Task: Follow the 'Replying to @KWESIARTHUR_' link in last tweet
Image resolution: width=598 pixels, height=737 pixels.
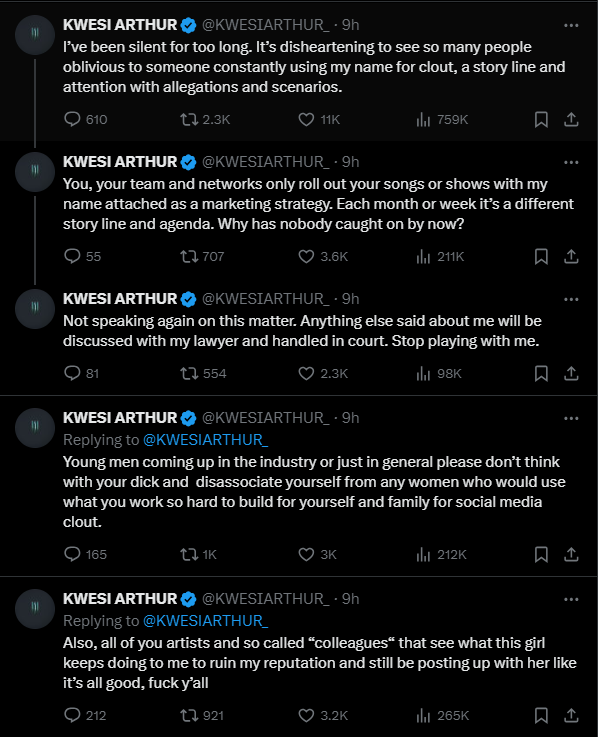Action: pos(205,621)
